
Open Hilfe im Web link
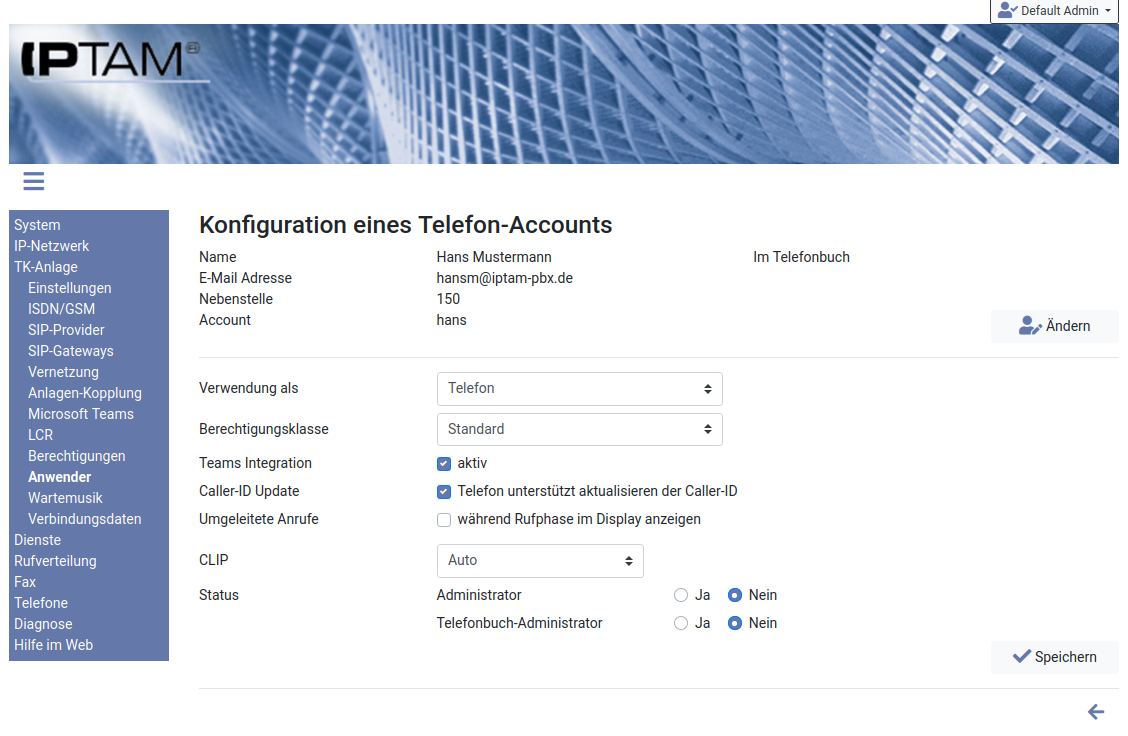pos(53,645)
